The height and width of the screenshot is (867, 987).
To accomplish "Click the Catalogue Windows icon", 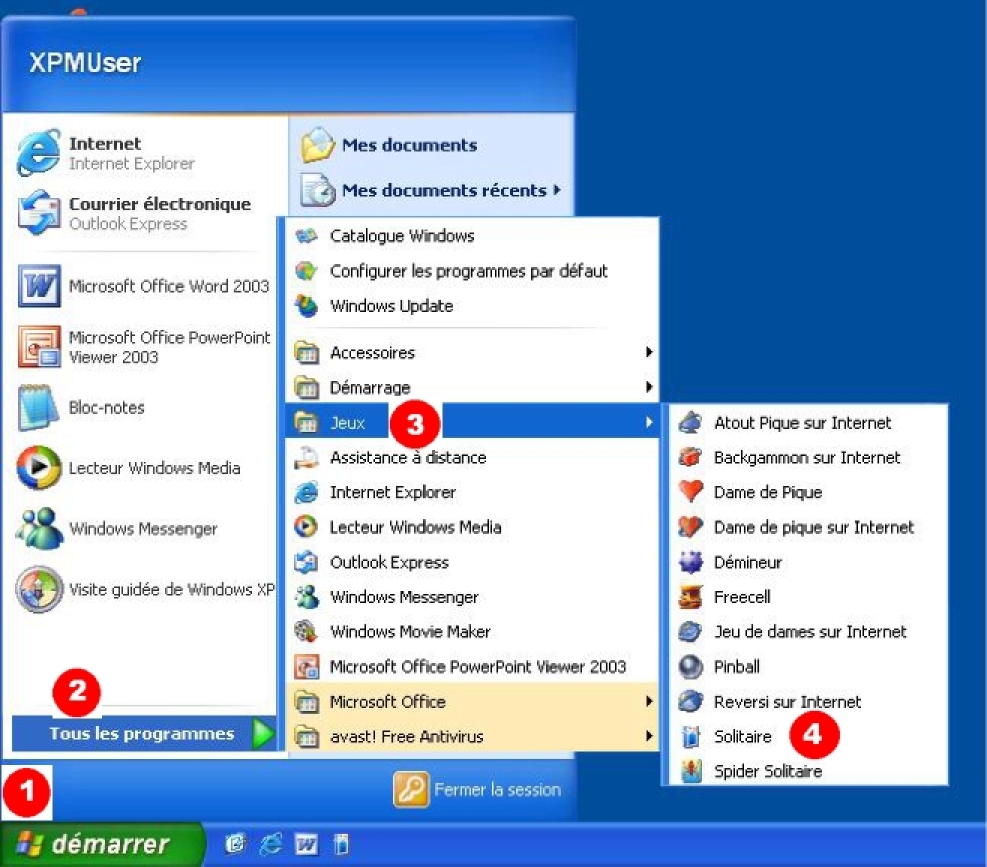I will 307,236.
